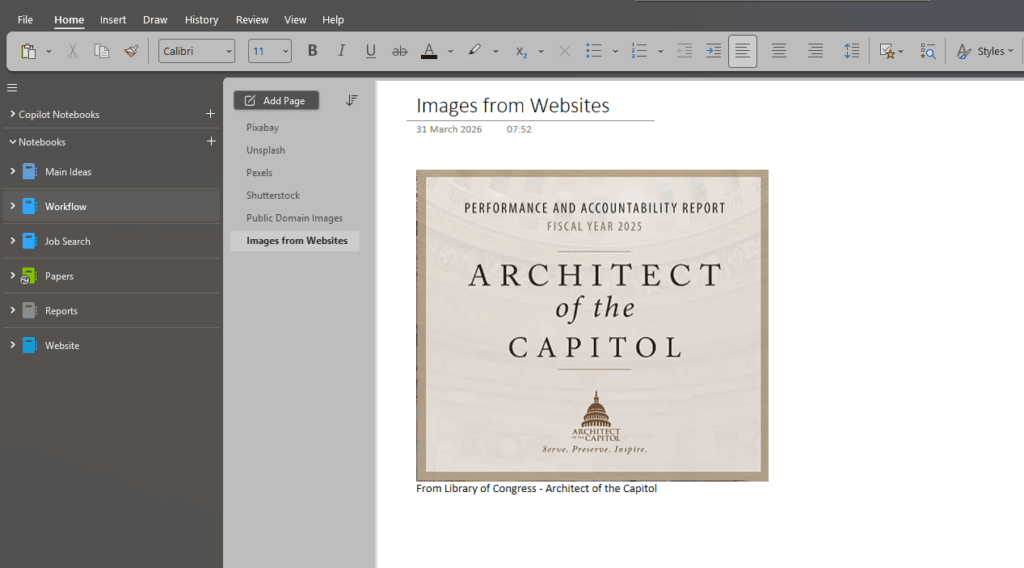Open font color dropdown arrow

tap(450, 51)
